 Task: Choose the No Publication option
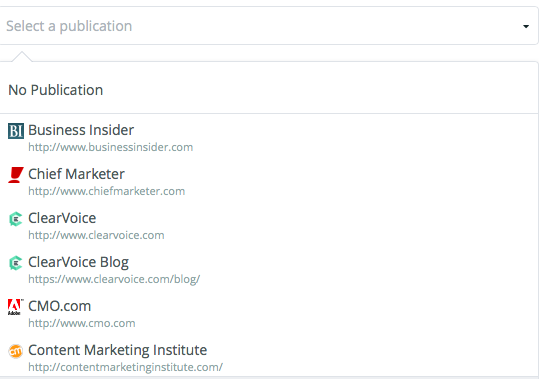269,90
